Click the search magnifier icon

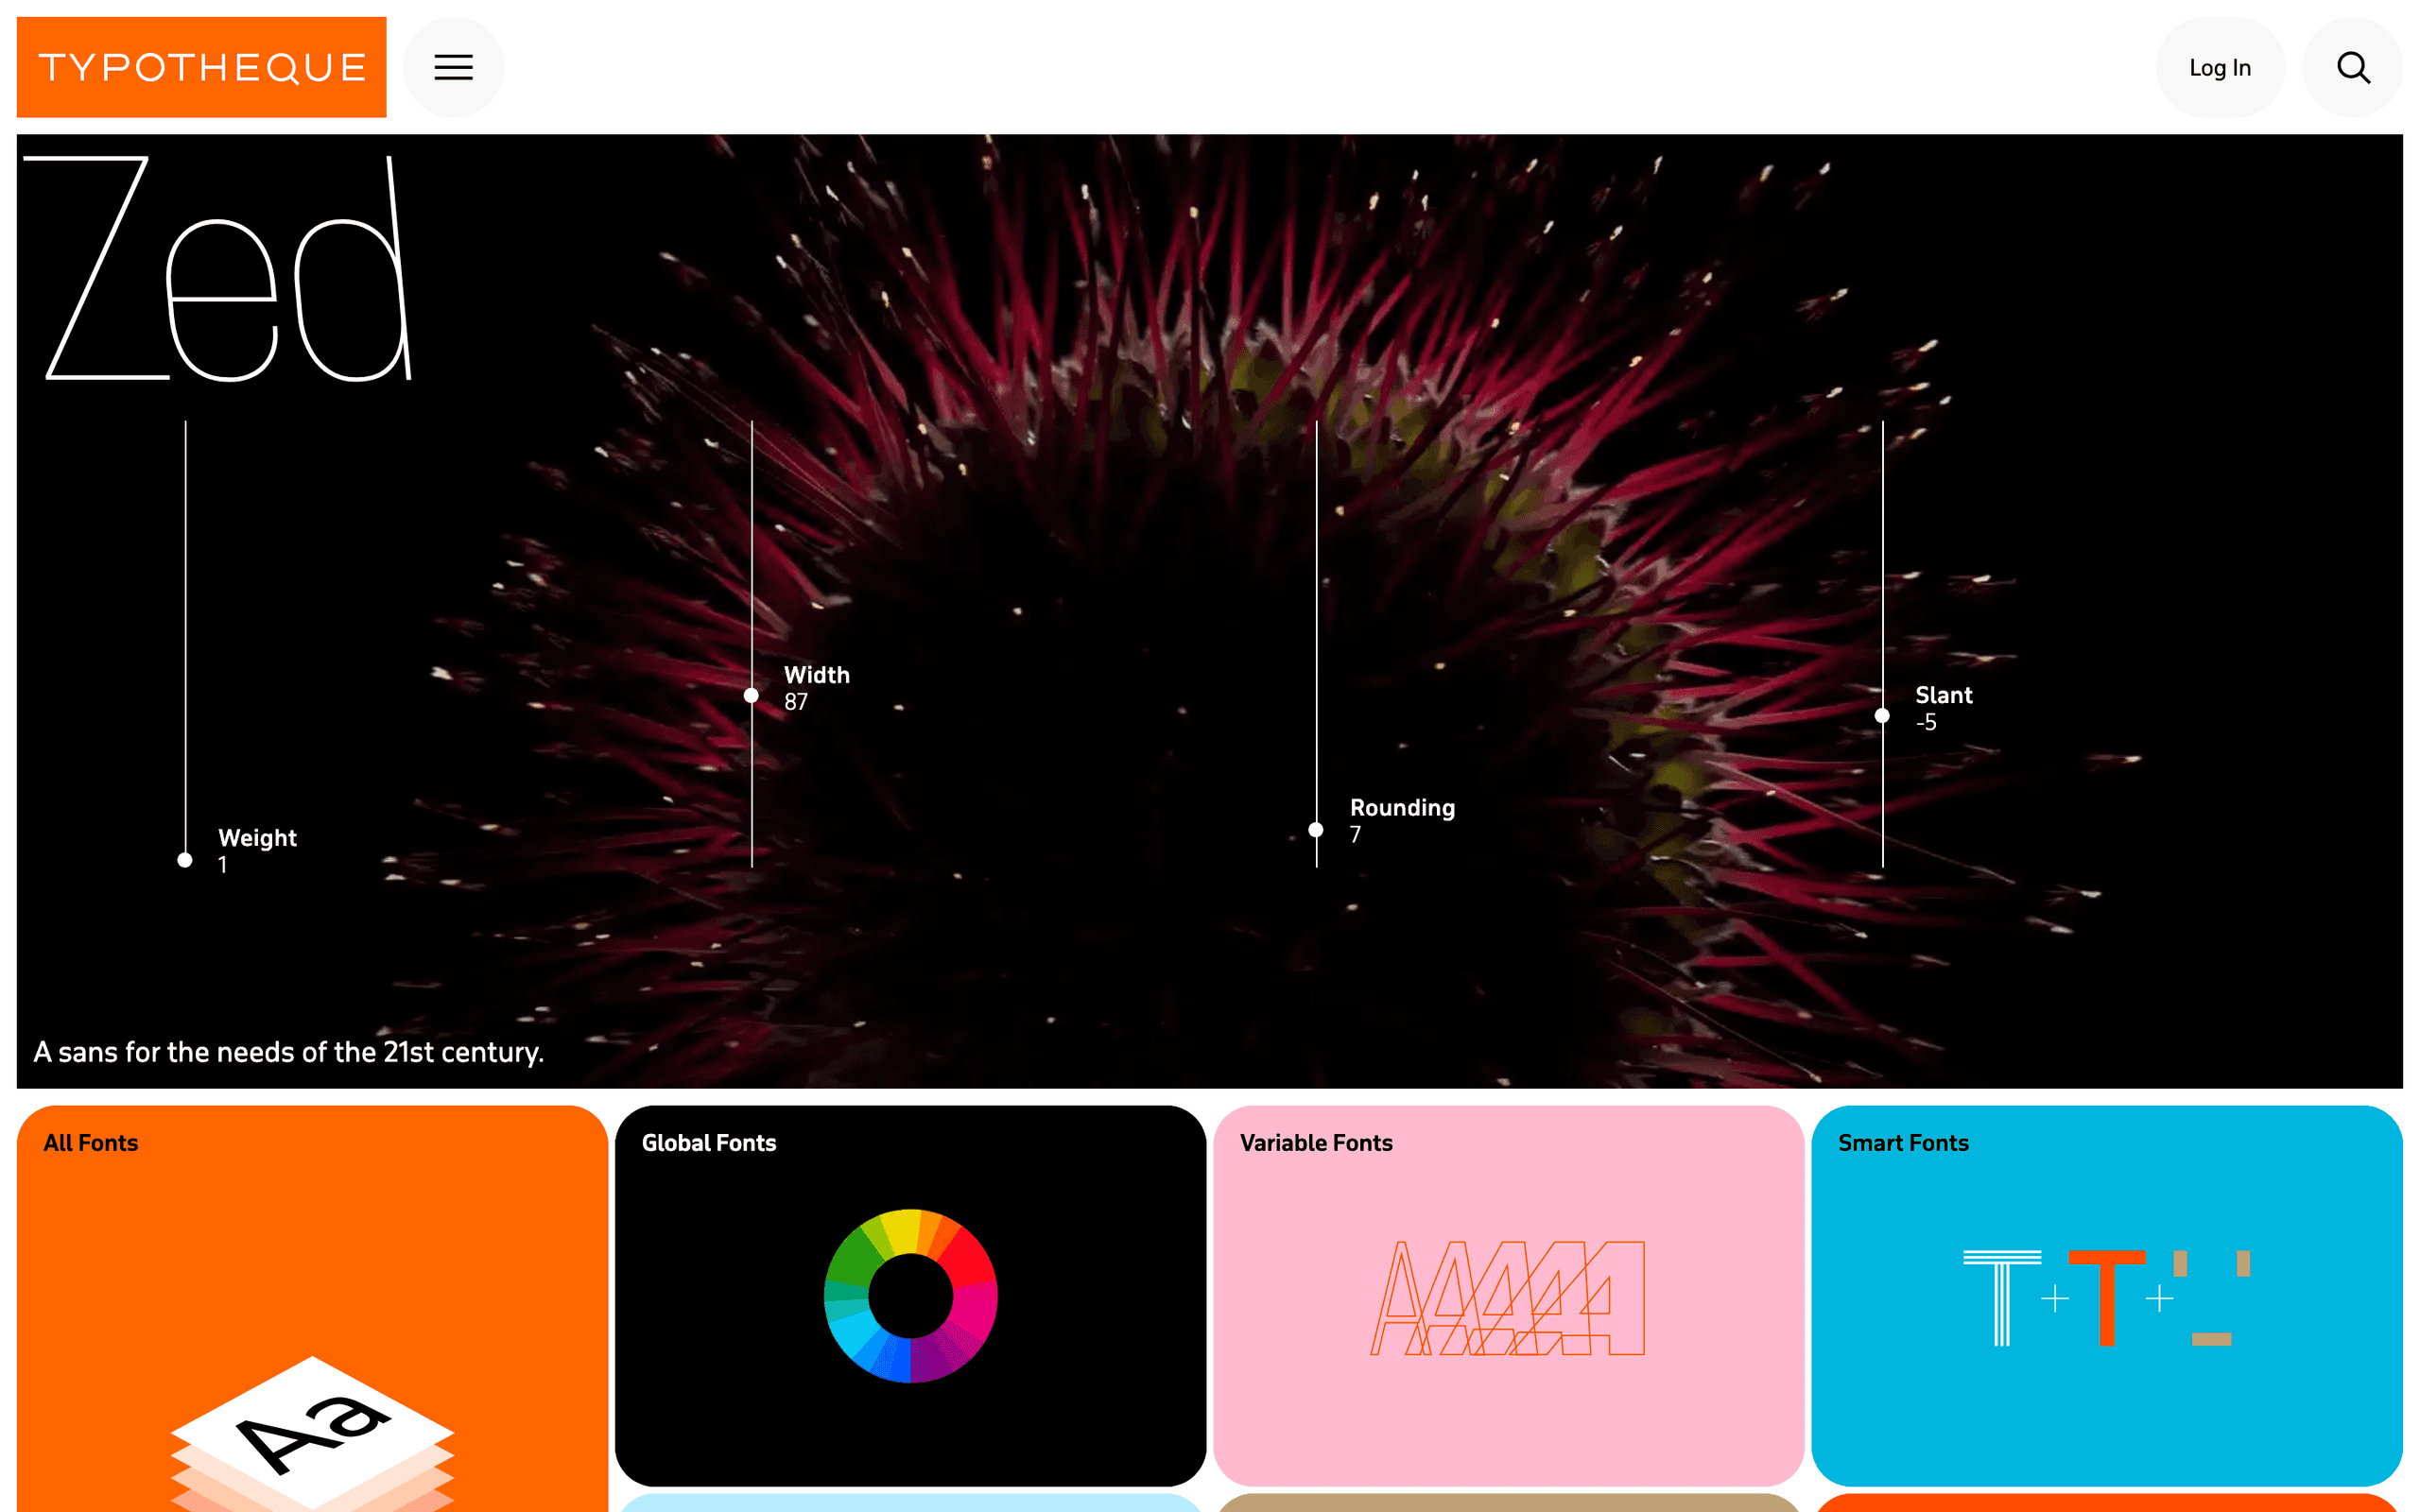pyautogui.click(x=2352, y=67)
